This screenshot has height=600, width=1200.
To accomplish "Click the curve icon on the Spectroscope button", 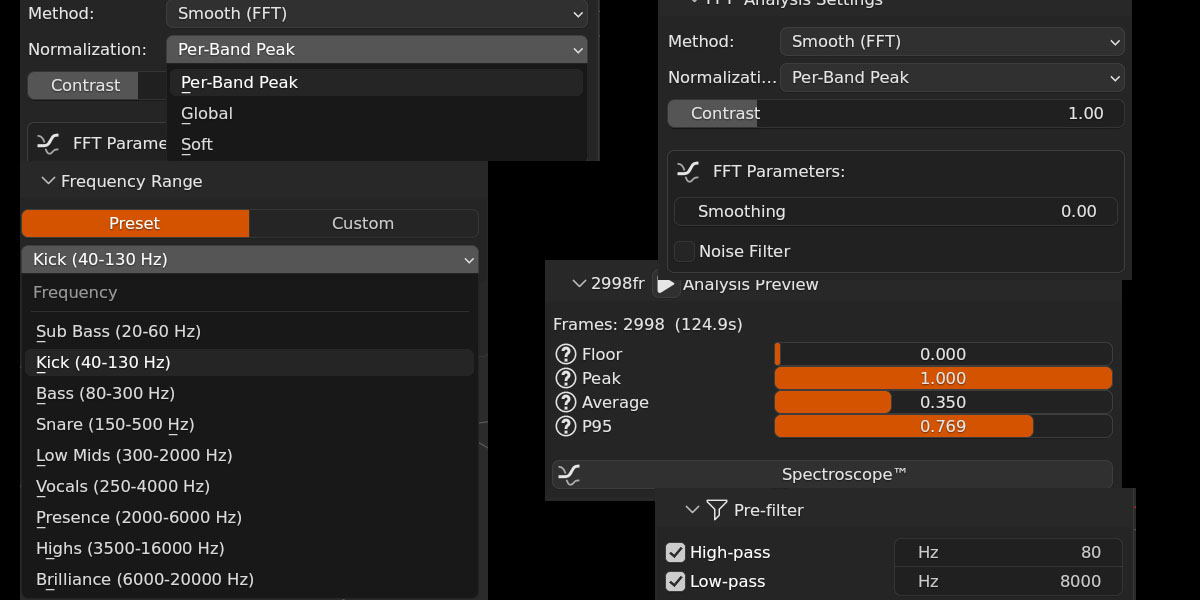I will [x=568, y=474].
